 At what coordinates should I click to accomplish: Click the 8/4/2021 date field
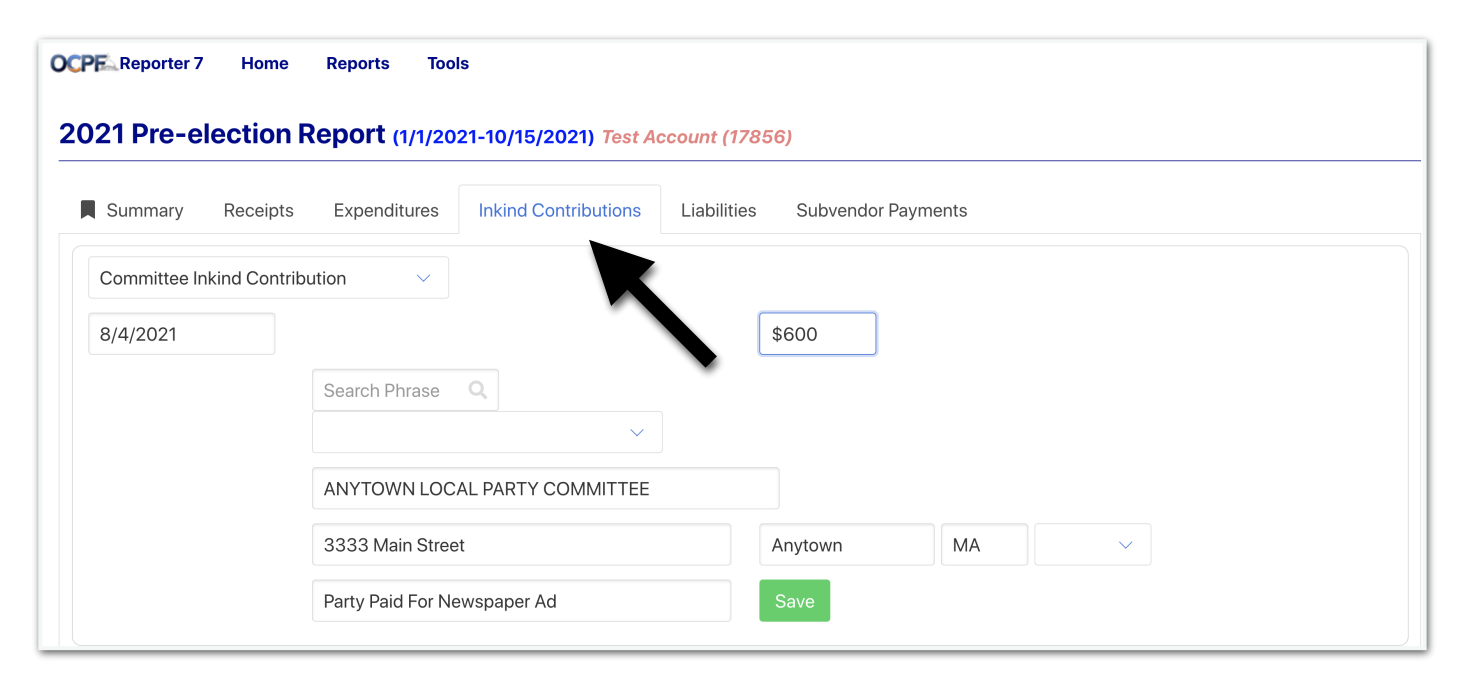pos(181,334)
